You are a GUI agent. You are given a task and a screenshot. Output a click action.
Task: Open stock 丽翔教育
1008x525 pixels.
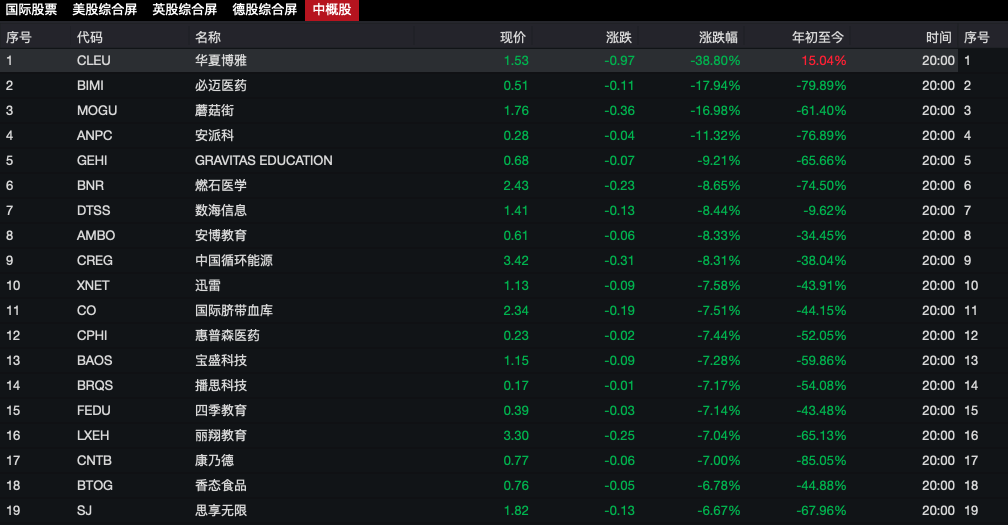(220, 436)
